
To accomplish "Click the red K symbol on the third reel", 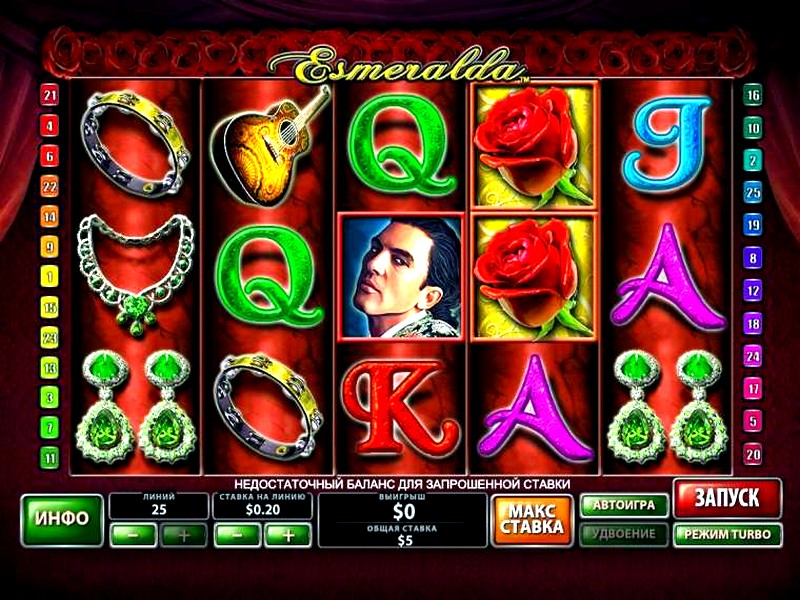I will (401, 407).
